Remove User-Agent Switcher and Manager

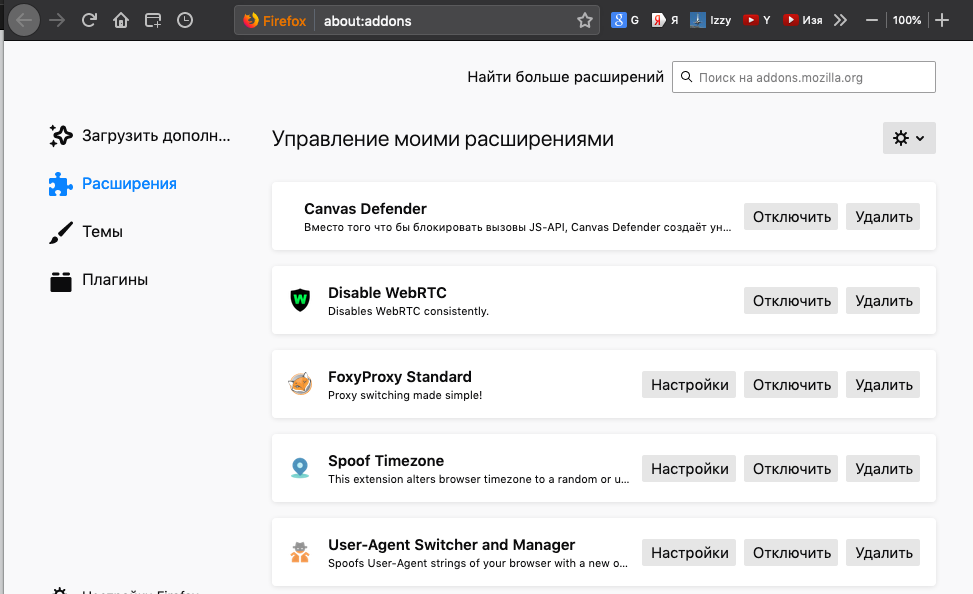883,552
